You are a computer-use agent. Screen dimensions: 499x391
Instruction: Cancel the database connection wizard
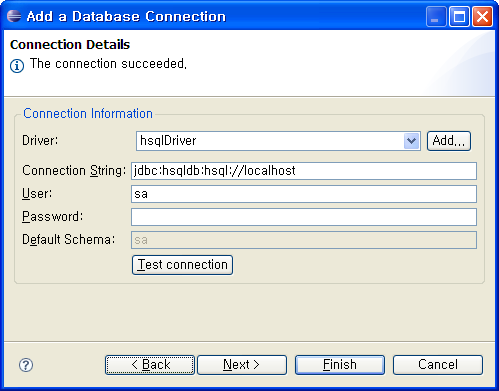click(x=438, y=365)
